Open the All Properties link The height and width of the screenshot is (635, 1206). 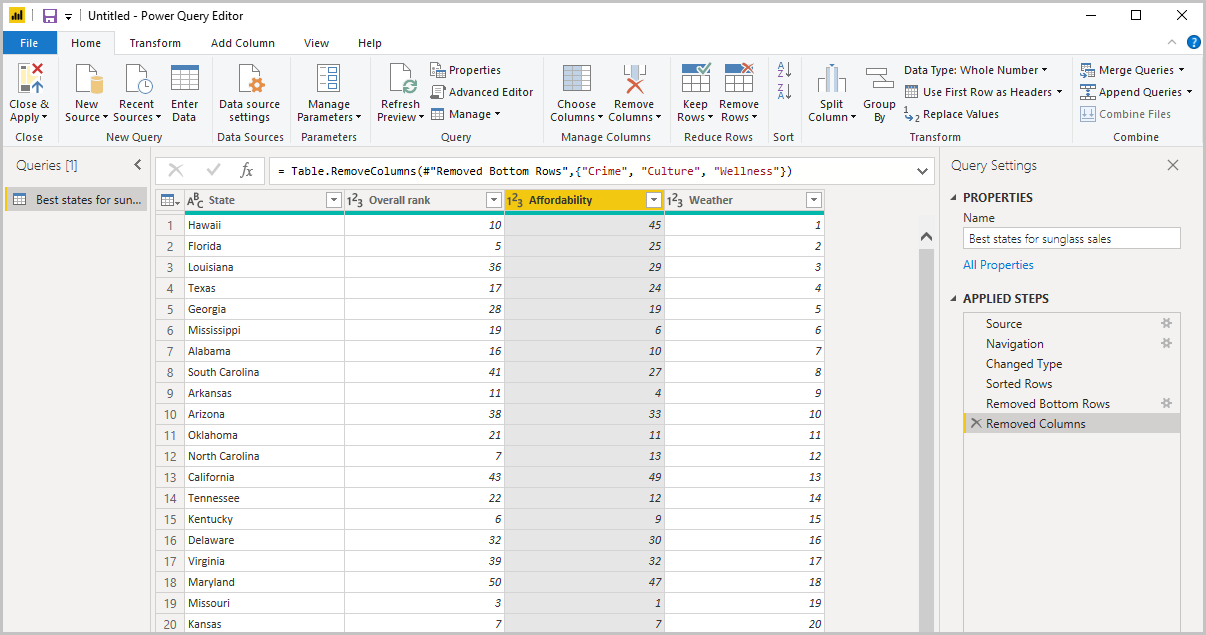pyautogui.click(x=998, y=265)
